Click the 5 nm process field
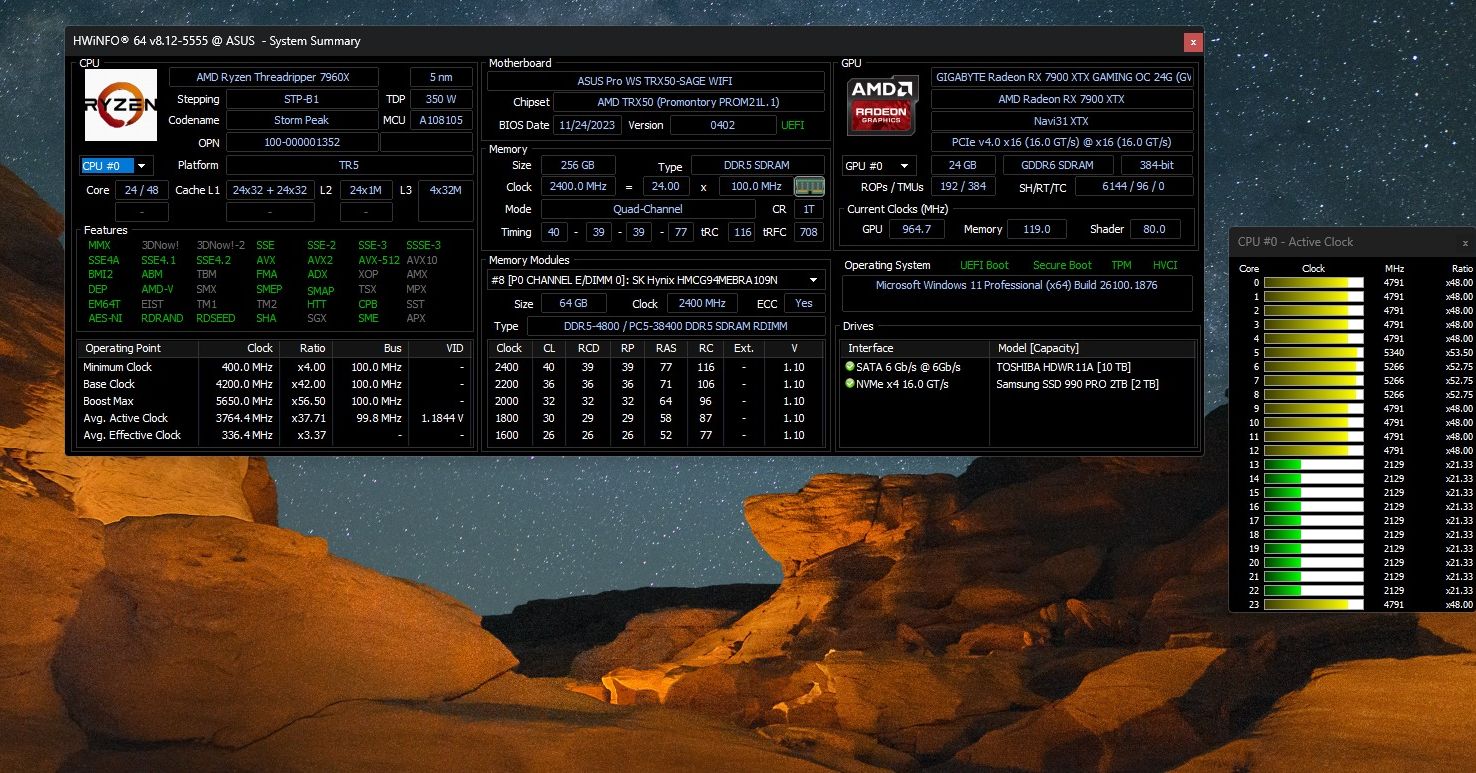 [x=441, y=78]
